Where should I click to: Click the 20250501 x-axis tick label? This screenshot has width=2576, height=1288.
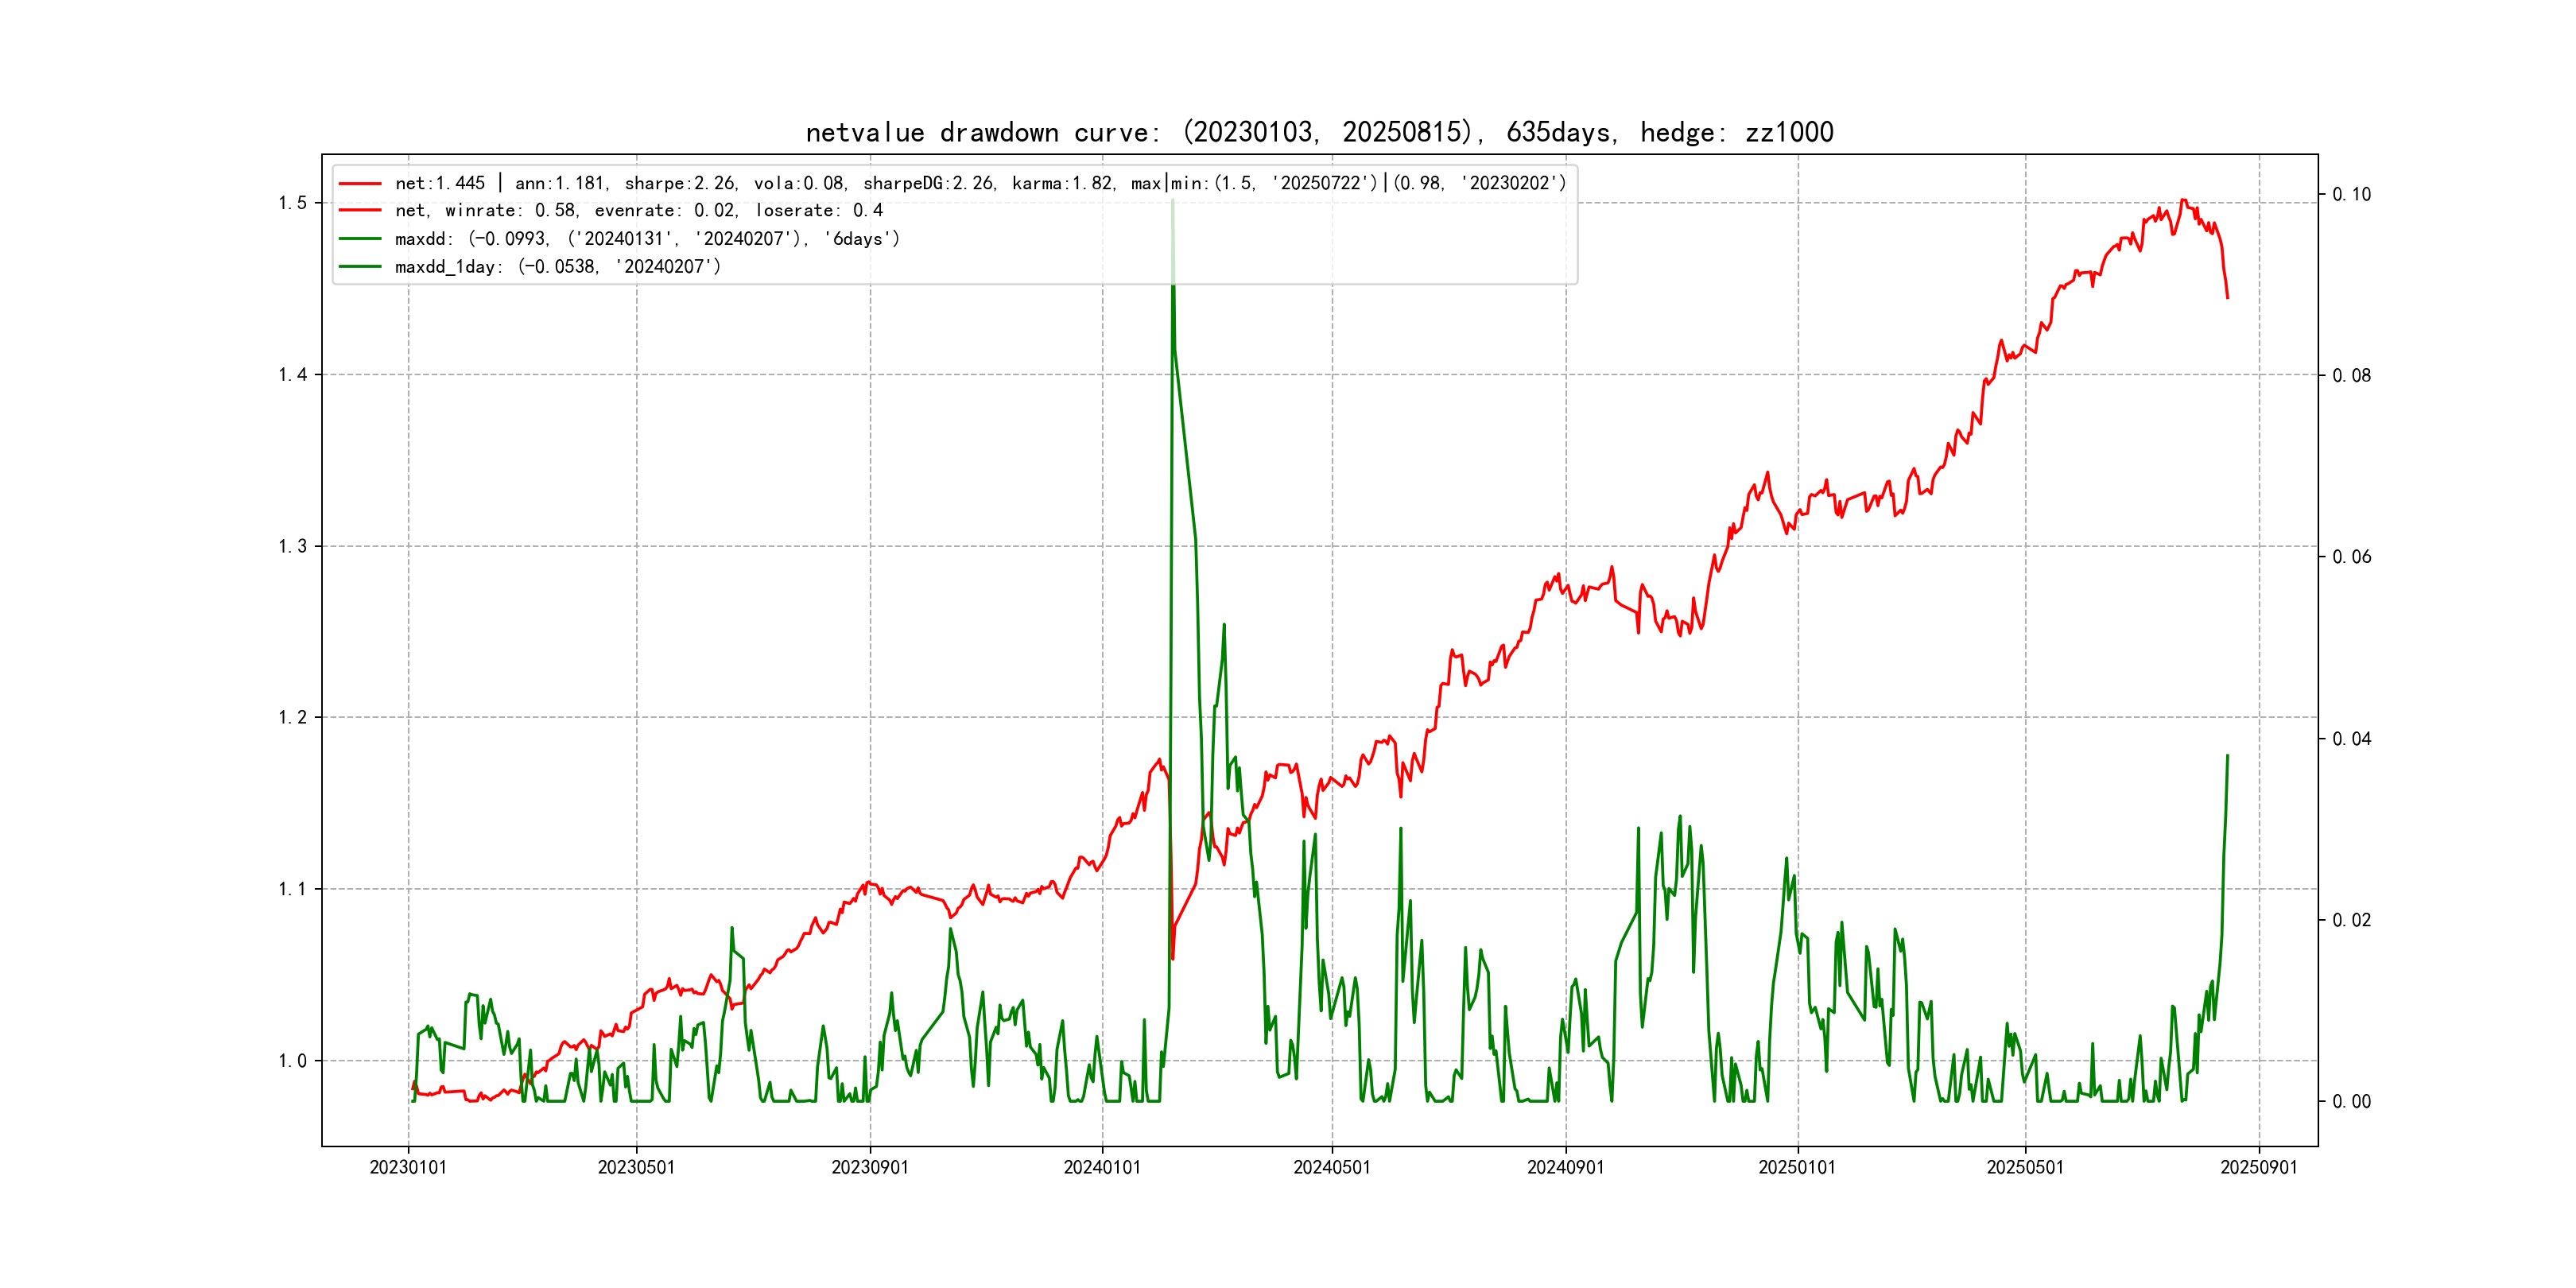point(2025,1167)
